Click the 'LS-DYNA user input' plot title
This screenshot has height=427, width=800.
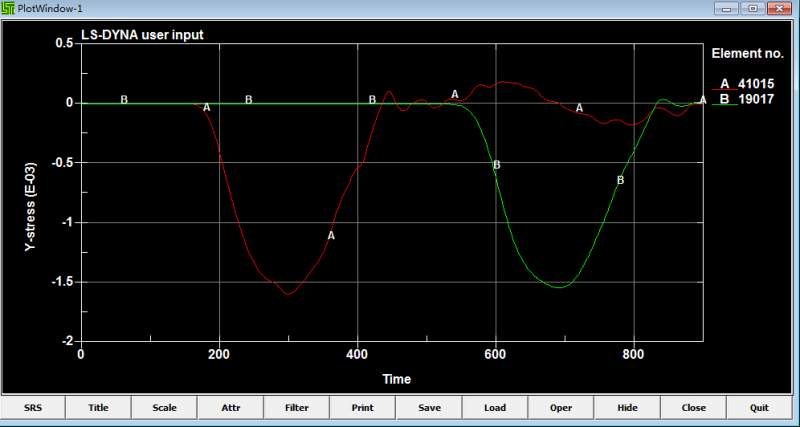[142, 35]
